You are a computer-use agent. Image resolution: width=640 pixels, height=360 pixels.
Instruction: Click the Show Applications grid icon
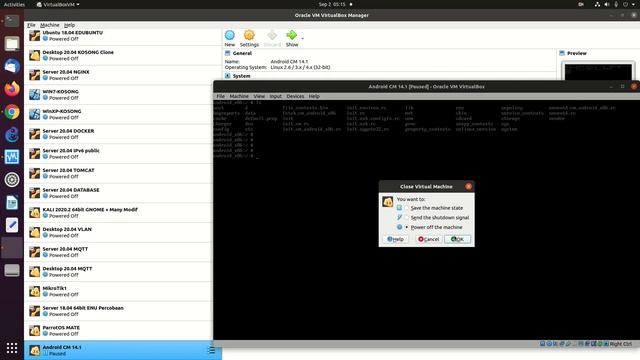click(12, 348)
